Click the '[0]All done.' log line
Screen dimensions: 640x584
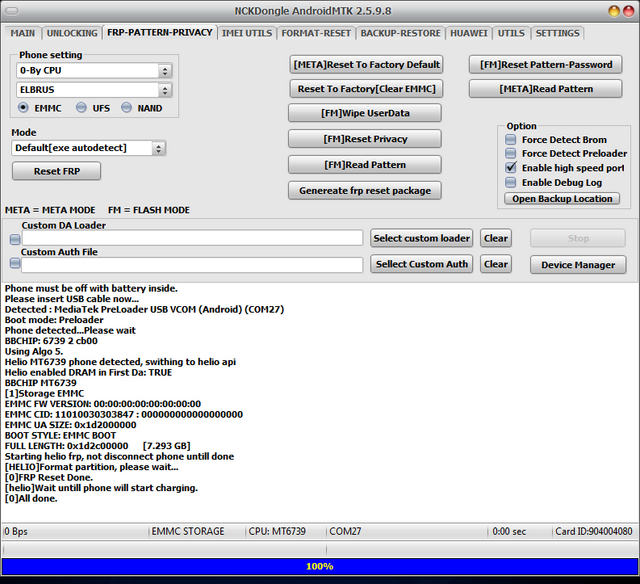[31, 498]
